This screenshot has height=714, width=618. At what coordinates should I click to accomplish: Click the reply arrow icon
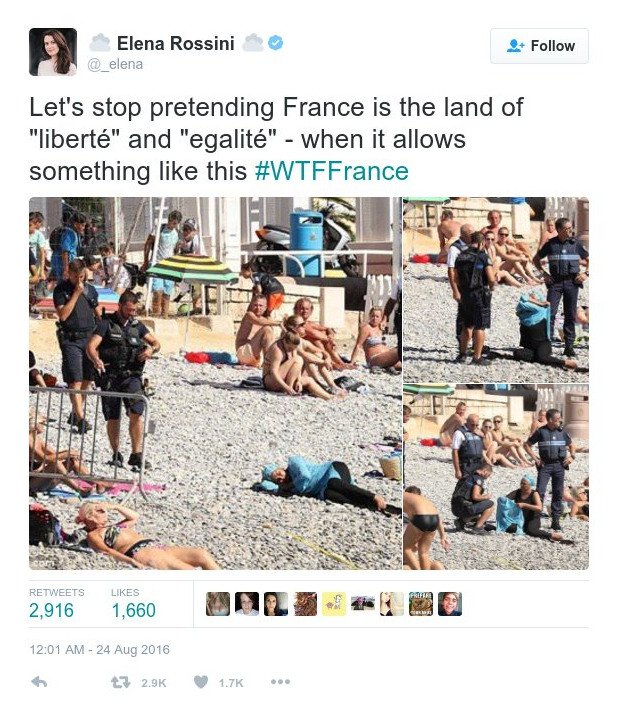(x=39, y=682)
